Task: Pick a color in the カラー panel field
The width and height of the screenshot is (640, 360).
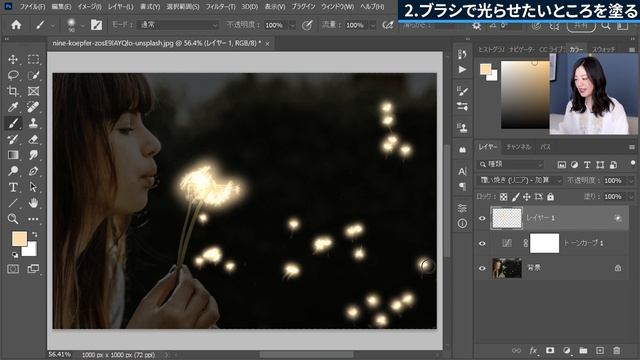Action: point(525,95)
